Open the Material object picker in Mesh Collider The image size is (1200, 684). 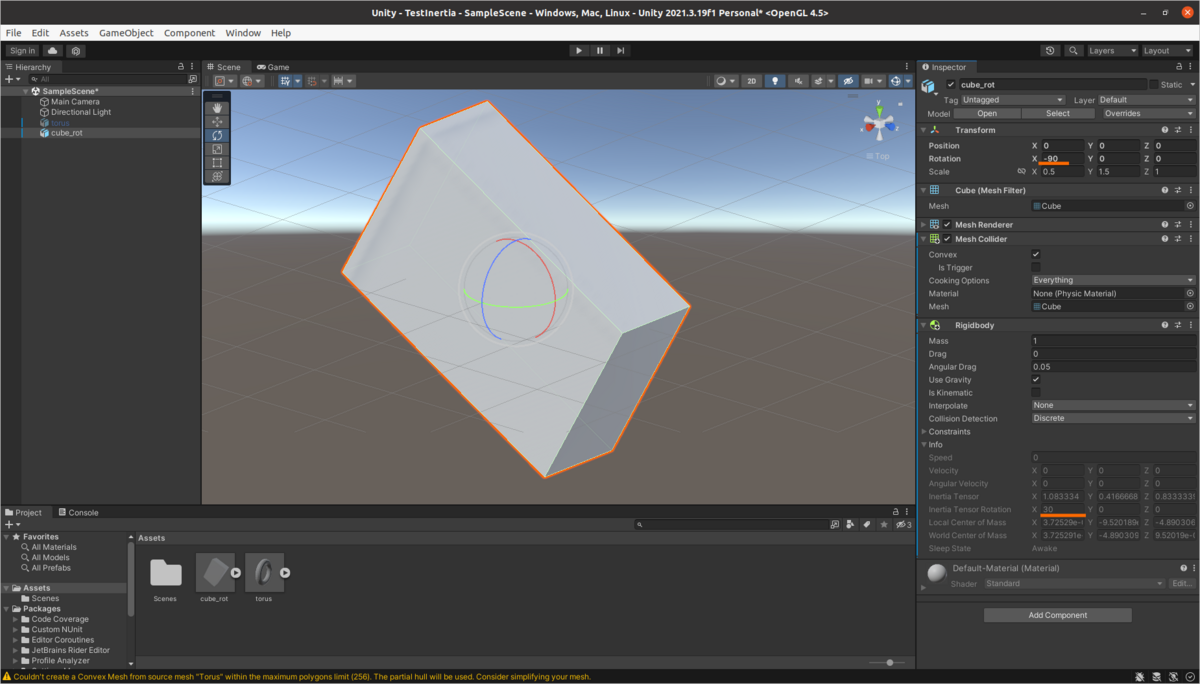coord(1190,293)
